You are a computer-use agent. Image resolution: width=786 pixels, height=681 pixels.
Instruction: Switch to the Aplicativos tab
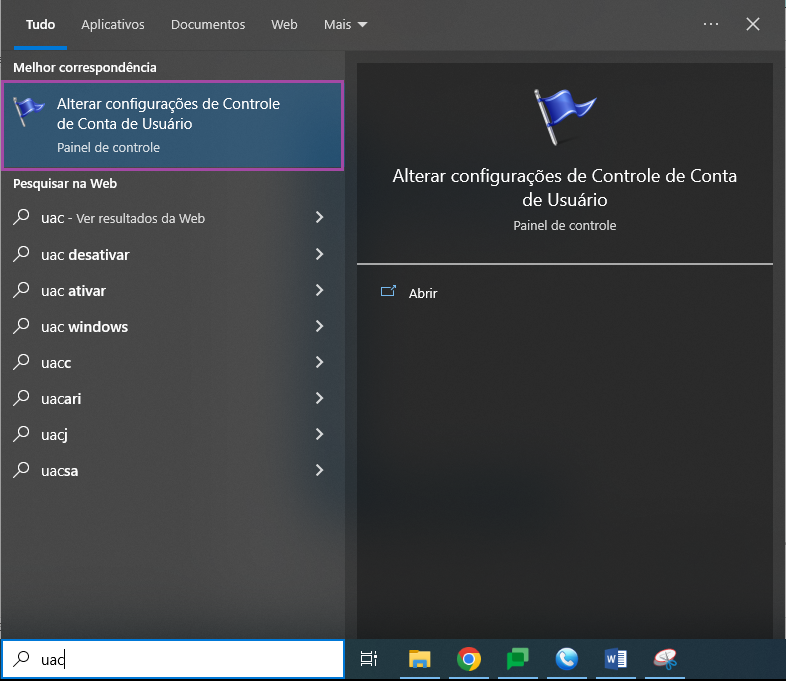click(x=113, y=25)
